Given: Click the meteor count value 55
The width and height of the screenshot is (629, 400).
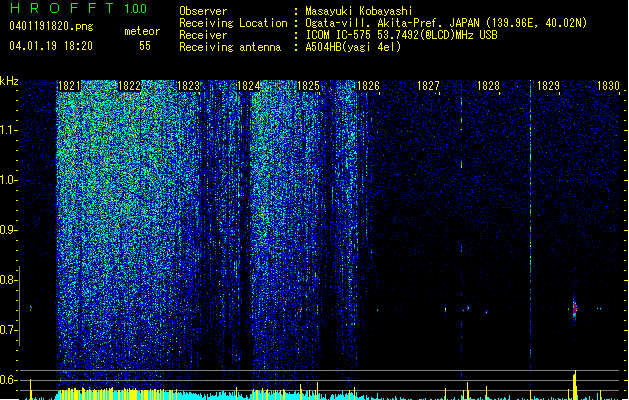Looking at the screenshot, I should coord(145,46).
